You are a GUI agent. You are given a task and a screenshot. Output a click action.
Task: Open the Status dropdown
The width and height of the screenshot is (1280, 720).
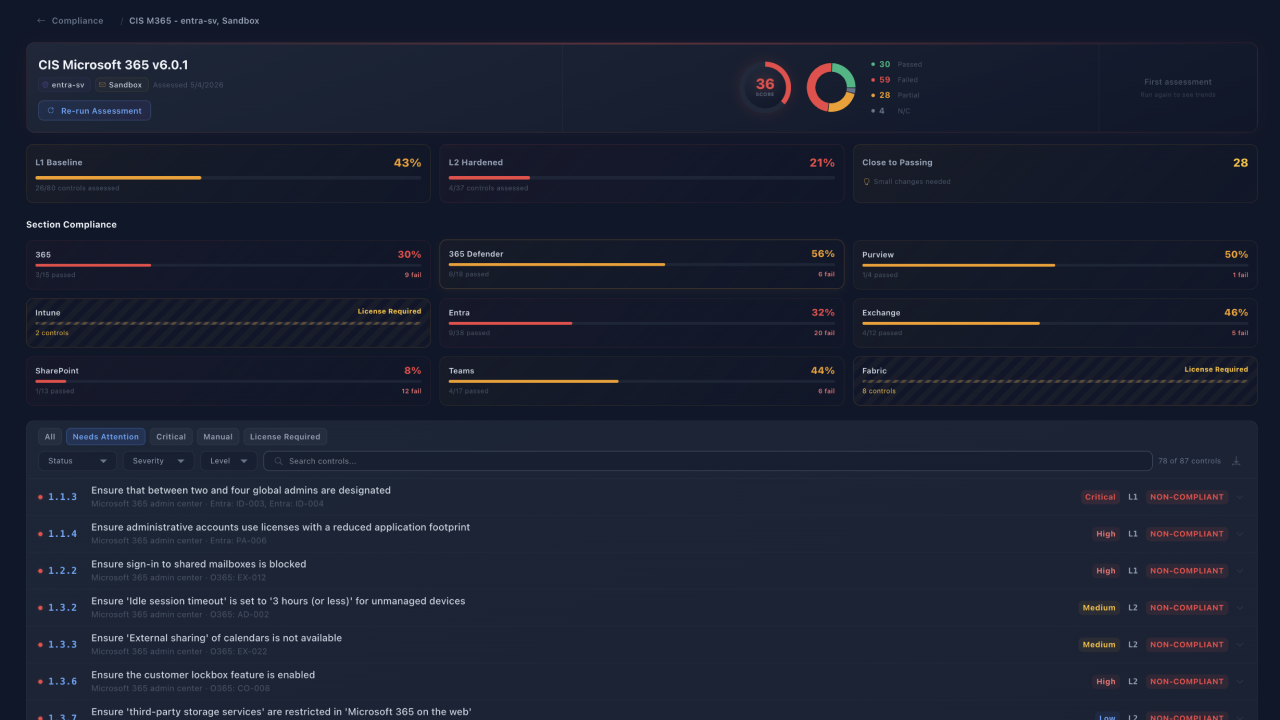[77, 461]
